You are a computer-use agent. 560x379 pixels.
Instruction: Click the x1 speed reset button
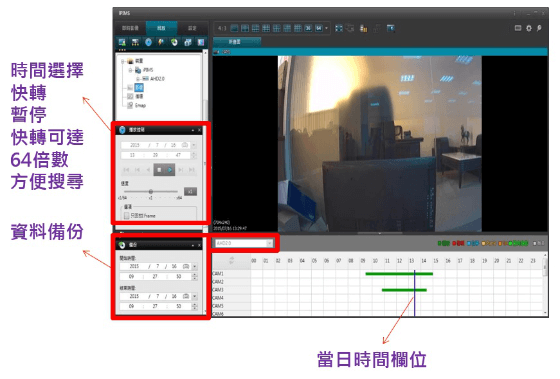click(190, 192)
